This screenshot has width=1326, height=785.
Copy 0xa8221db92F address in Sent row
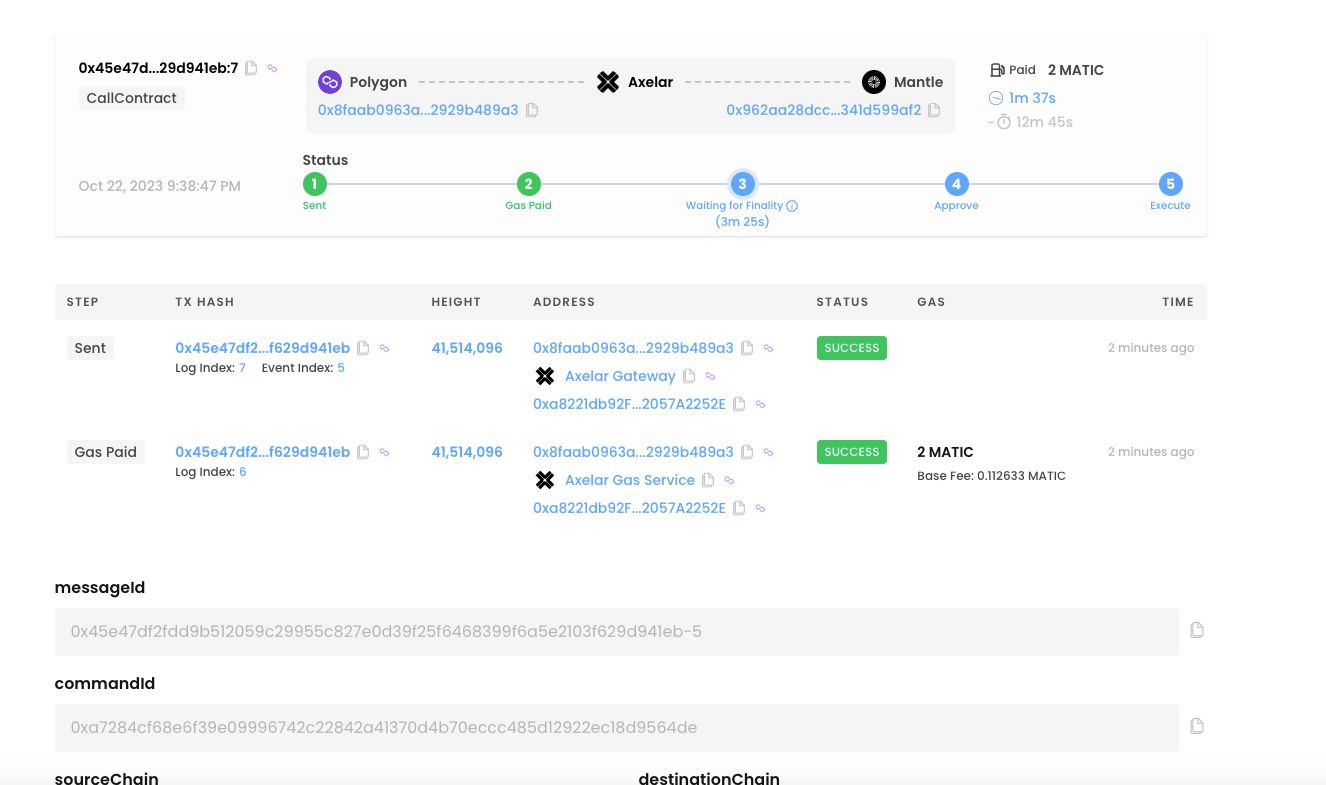pos(739,404)
